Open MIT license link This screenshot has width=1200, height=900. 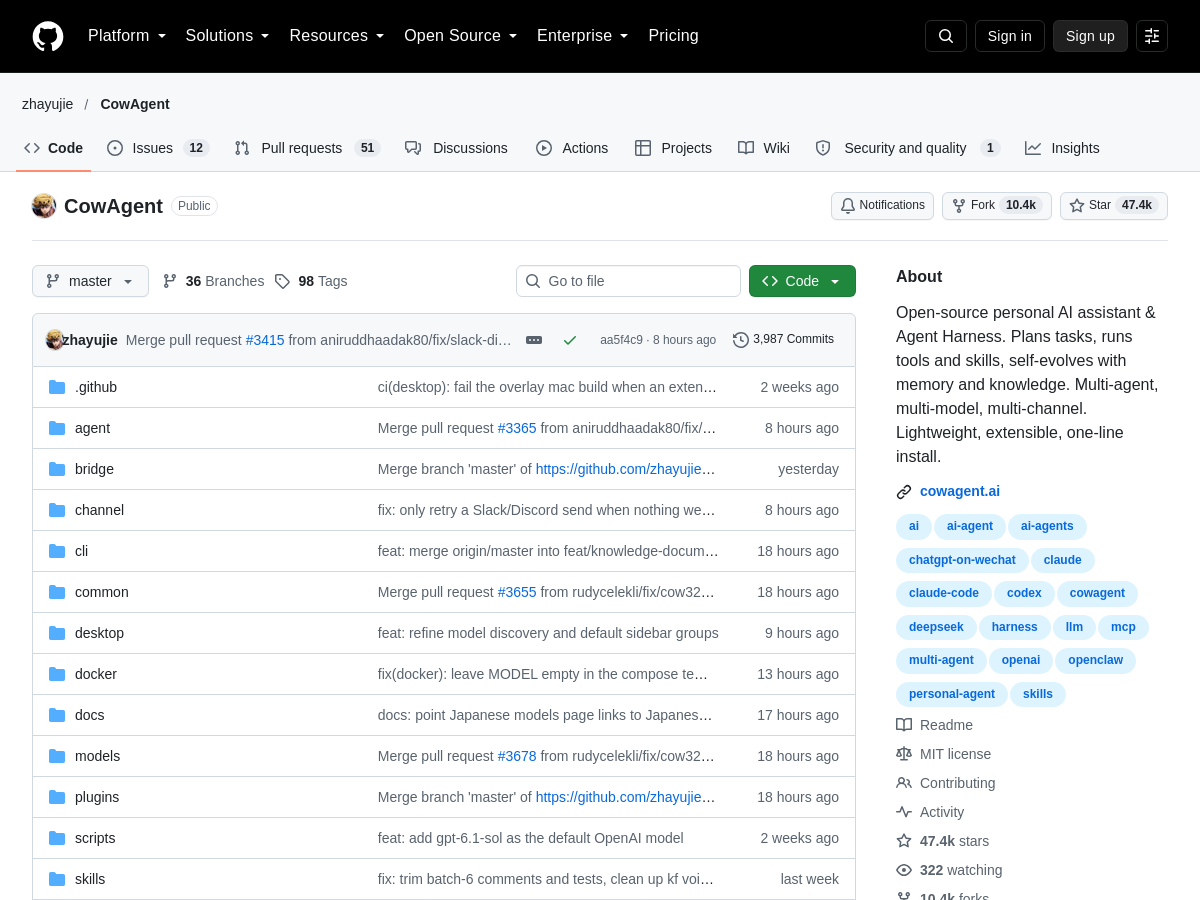point(943,754)
